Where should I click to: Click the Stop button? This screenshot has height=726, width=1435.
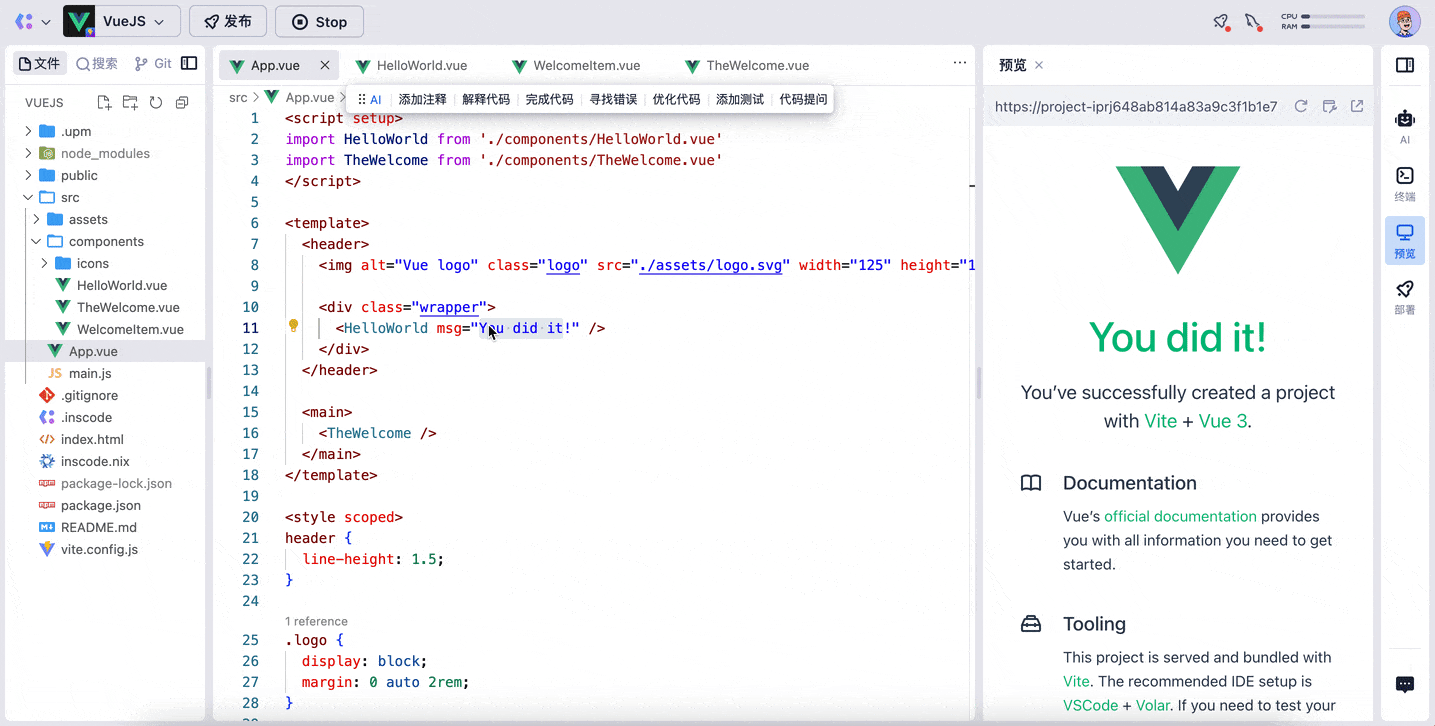pos(319,21)
